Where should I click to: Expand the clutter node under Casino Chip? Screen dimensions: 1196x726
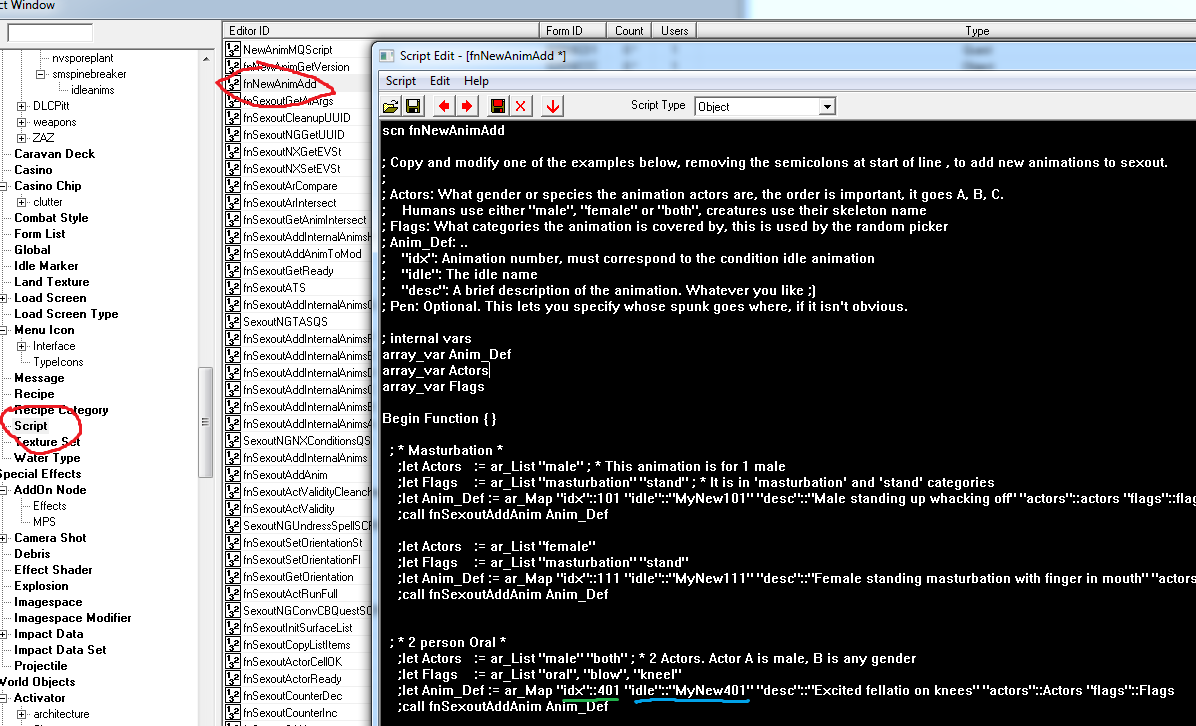22,202
